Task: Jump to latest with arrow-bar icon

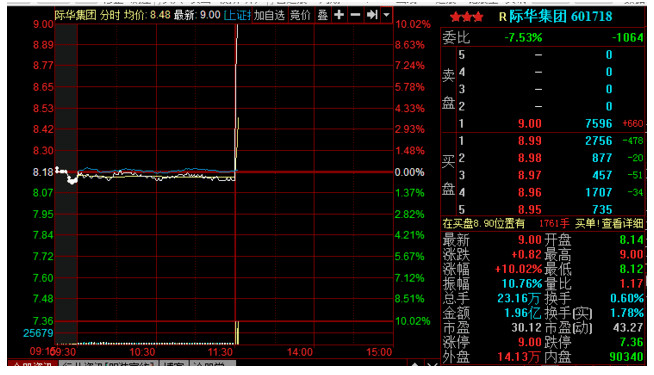Action: click(372, 15)
